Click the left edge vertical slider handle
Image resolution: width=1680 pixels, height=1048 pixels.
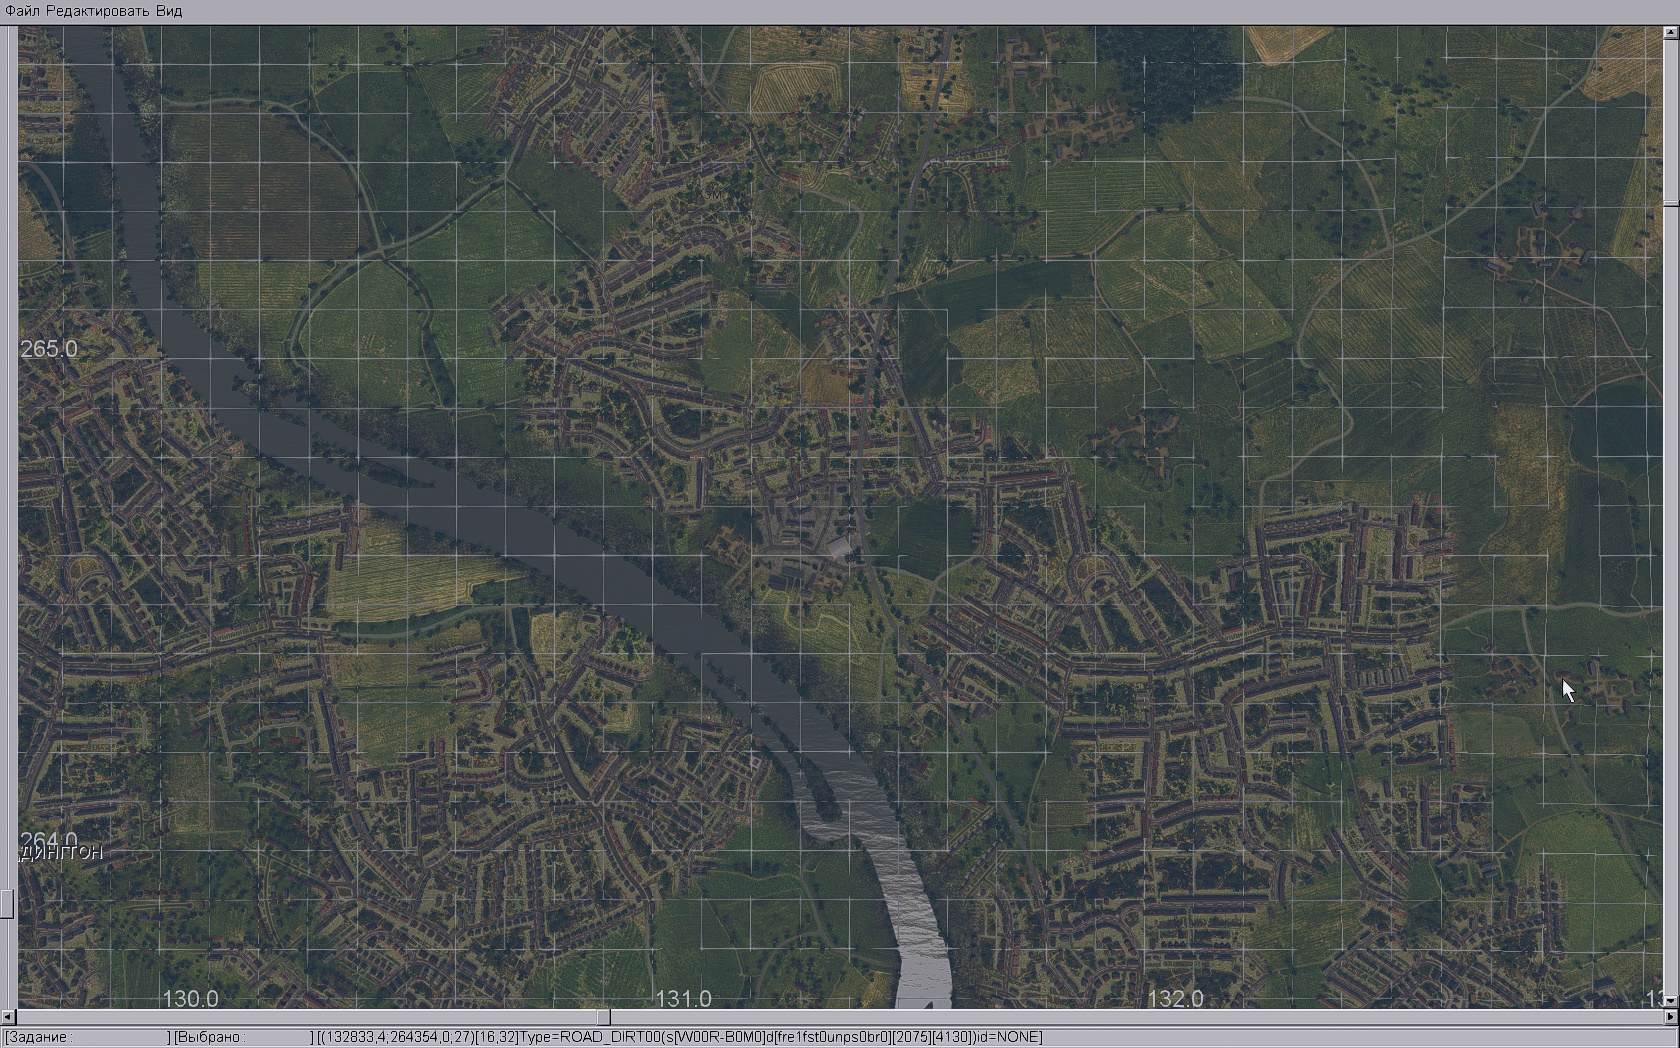pyautogui.click(x=6, y=904)
